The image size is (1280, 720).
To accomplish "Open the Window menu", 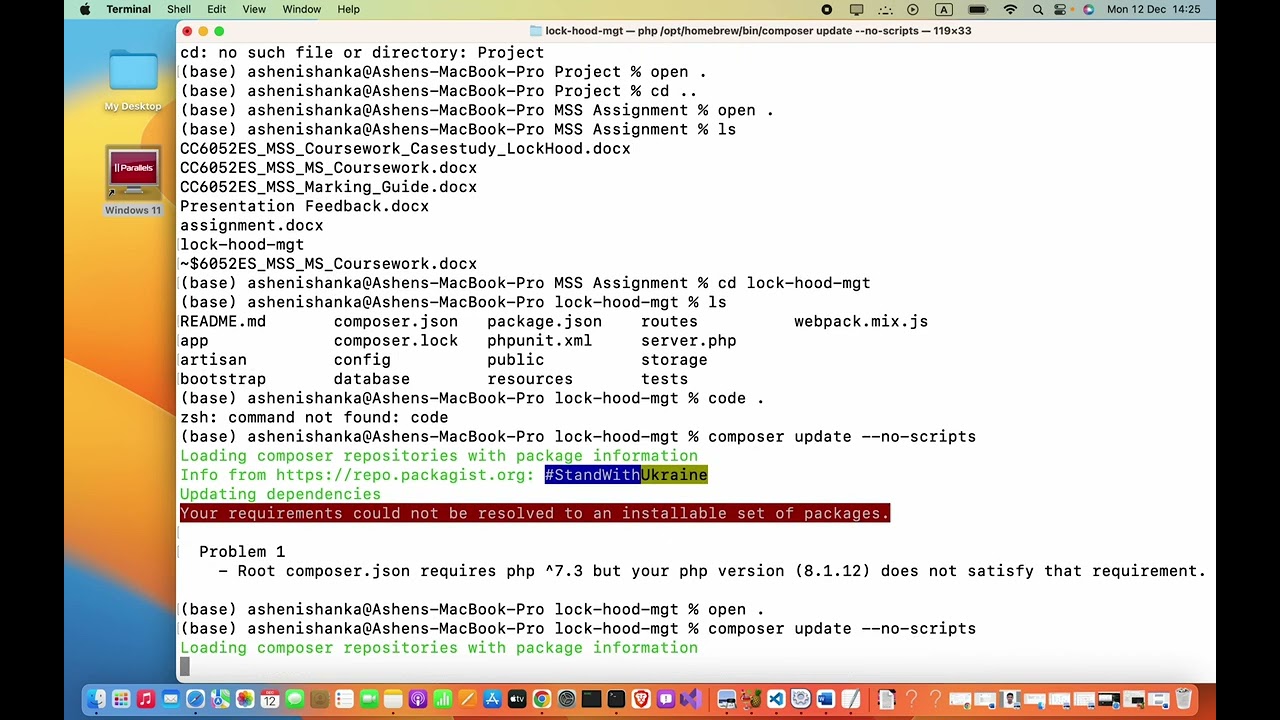I will coord(301,9).
